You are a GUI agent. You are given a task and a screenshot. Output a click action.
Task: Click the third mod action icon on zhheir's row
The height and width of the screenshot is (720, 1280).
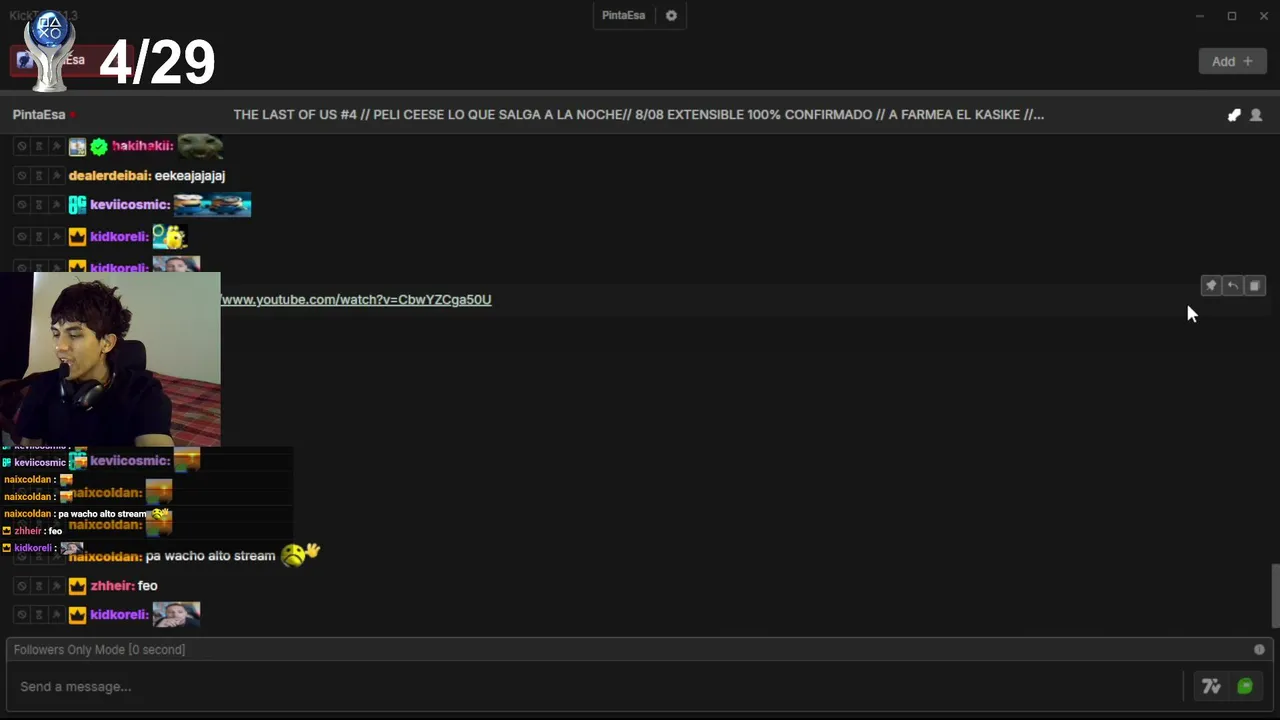[x=56, y=586]
